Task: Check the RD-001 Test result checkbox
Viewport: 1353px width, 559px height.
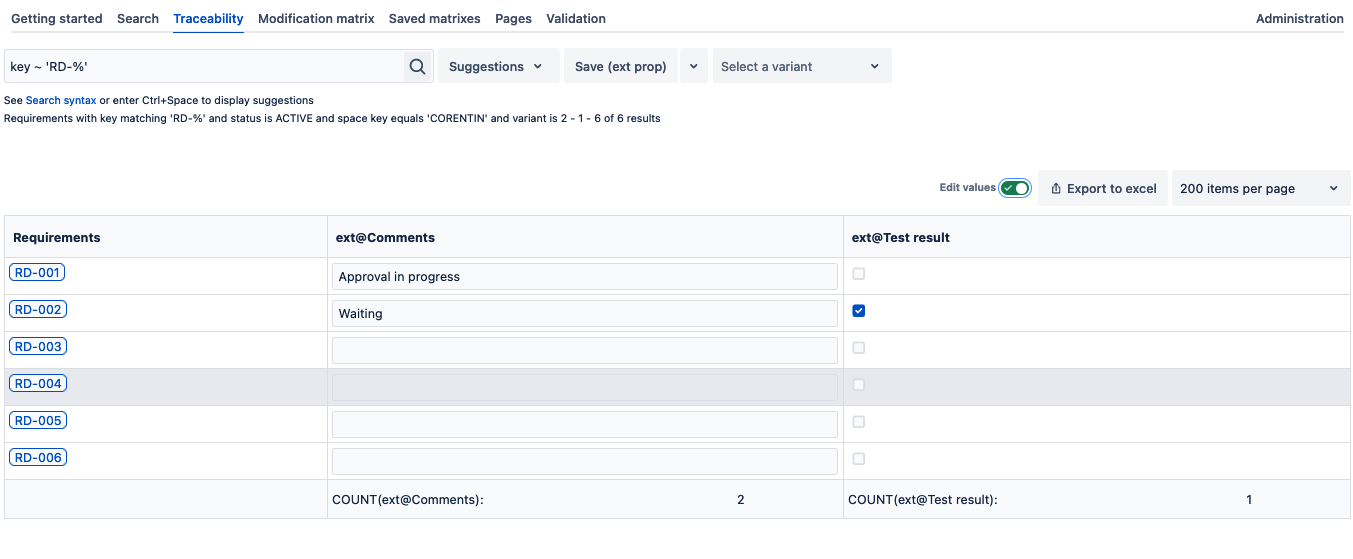Action: point(858,274)
